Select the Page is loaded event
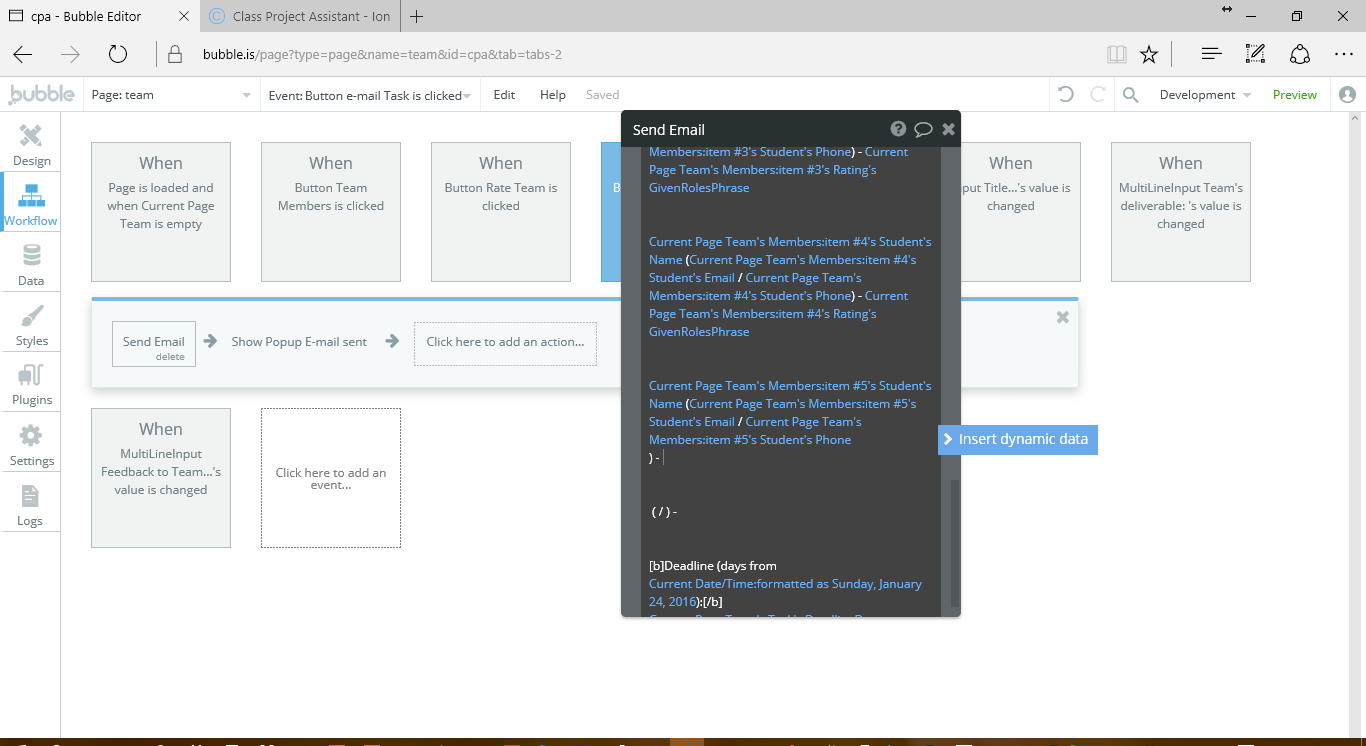Viewport: 1366px width, 746px height. click(x=161, y=212)
